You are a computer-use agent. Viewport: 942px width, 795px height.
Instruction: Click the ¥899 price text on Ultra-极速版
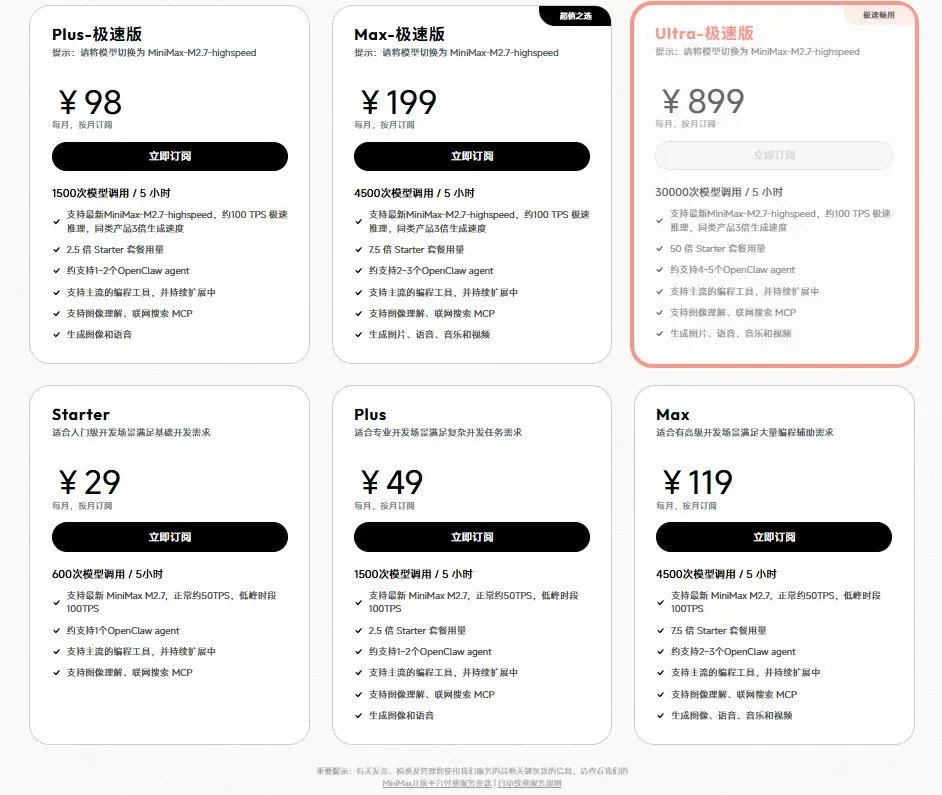click(x=700, y=100)
